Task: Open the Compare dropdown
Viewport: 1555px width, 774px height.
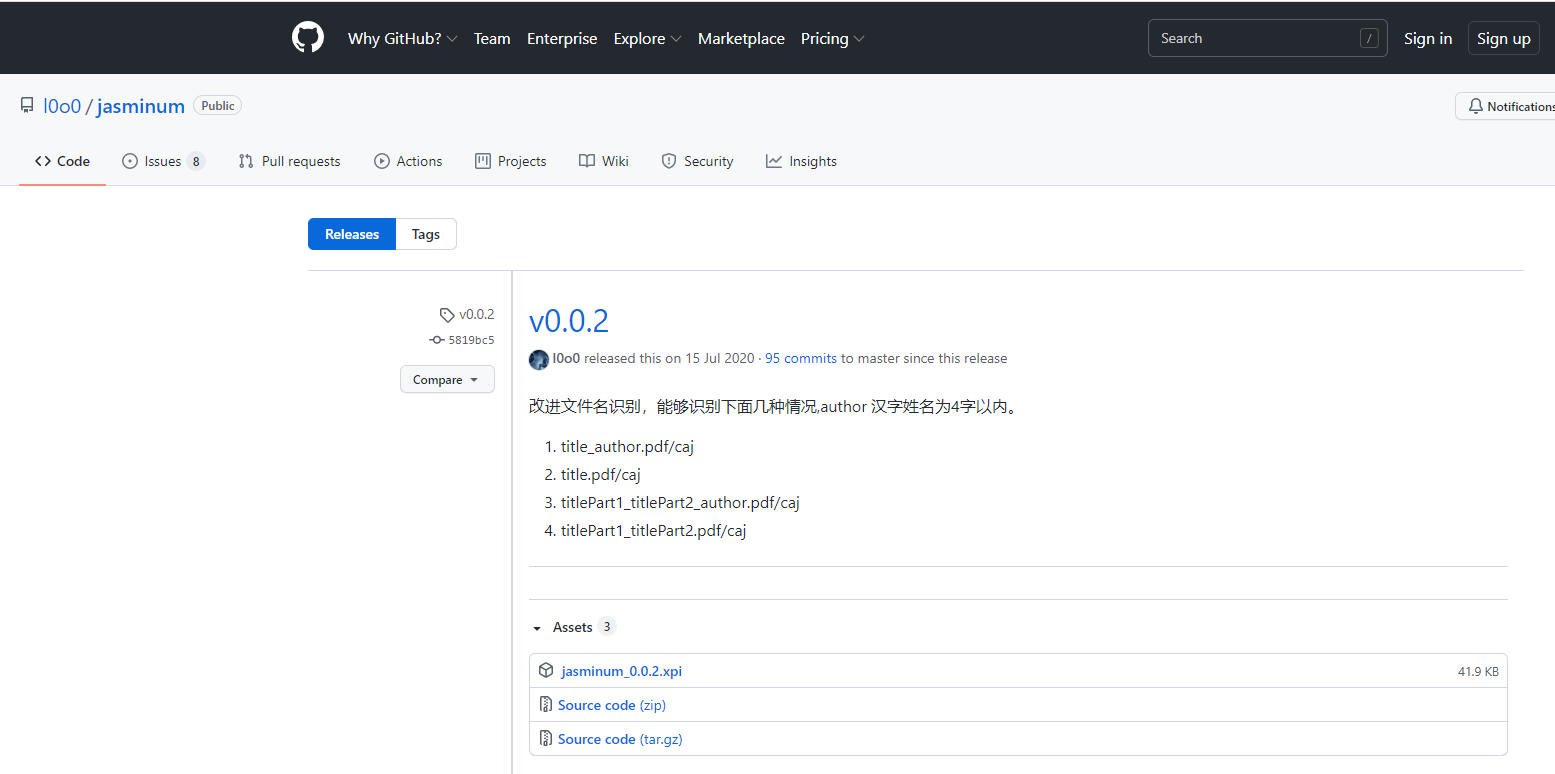Action: (x=447, y=379)
